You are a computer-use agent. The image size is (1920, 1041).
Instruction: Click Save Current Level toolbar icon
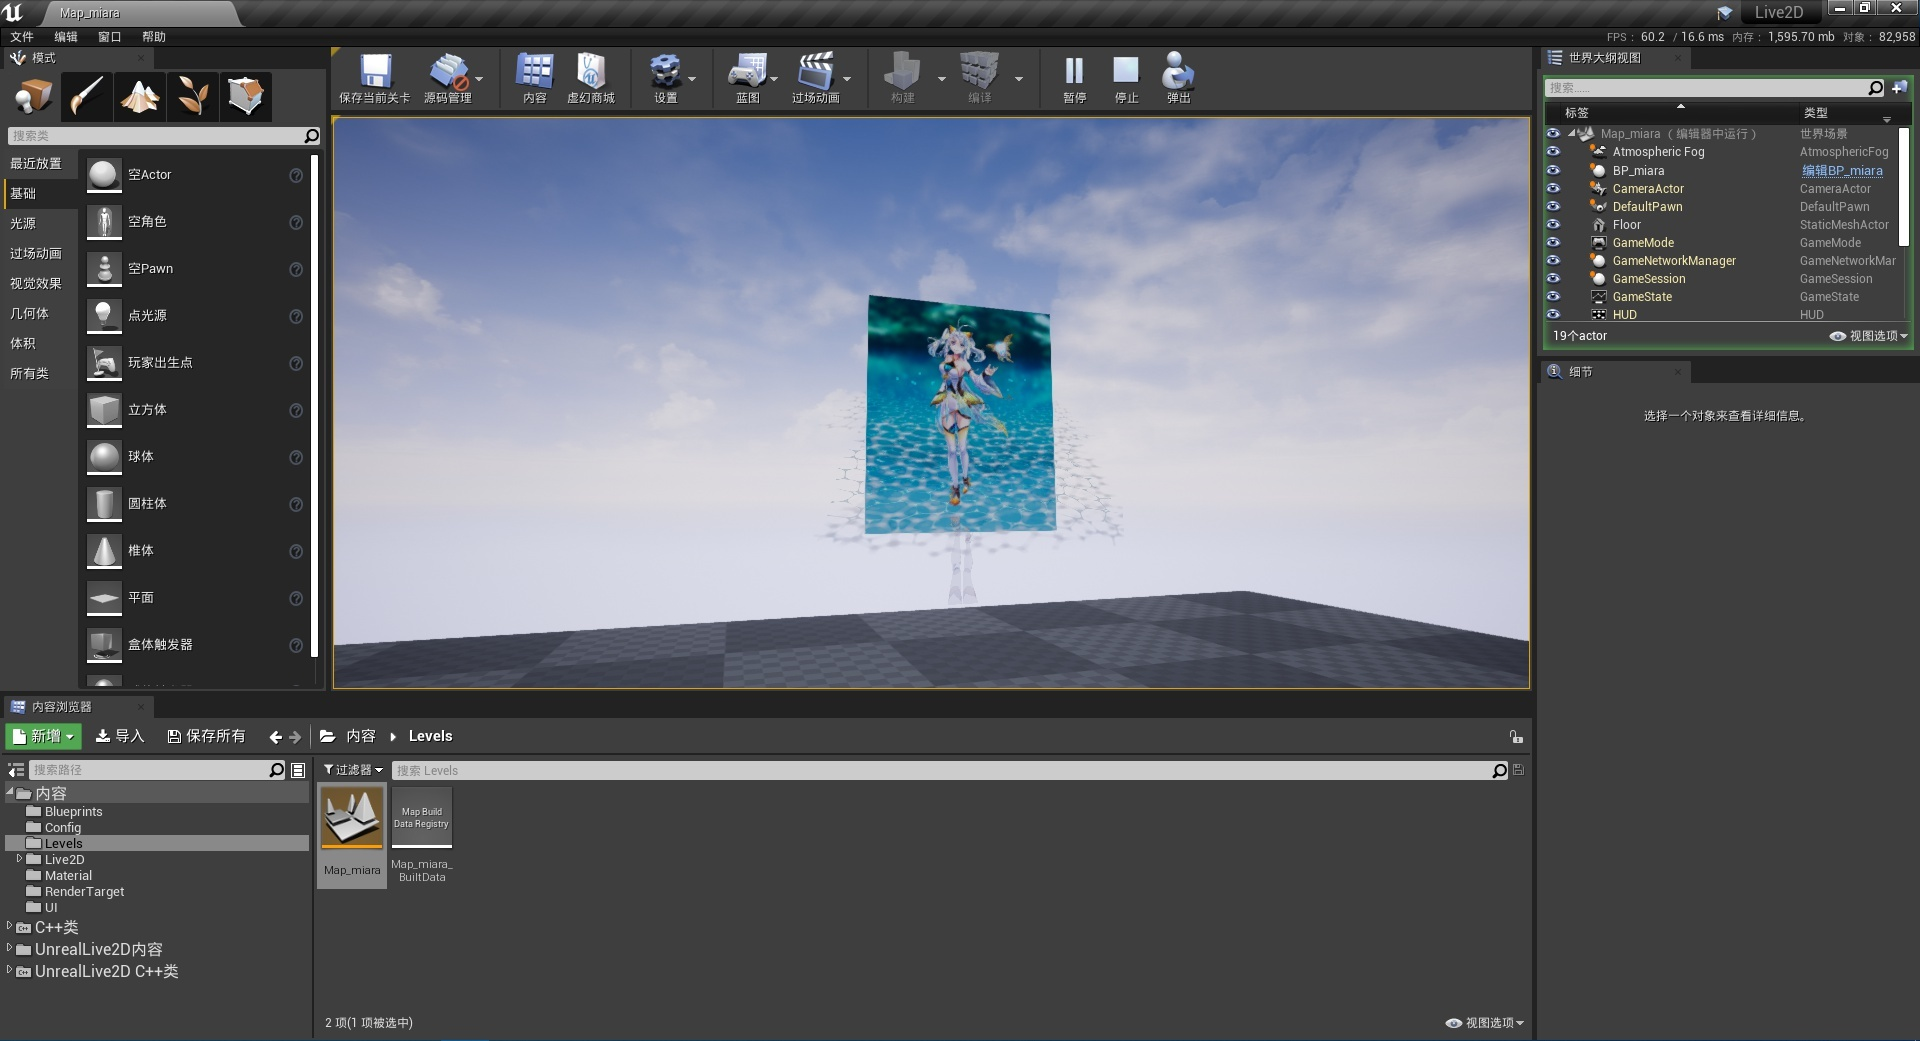375,72
